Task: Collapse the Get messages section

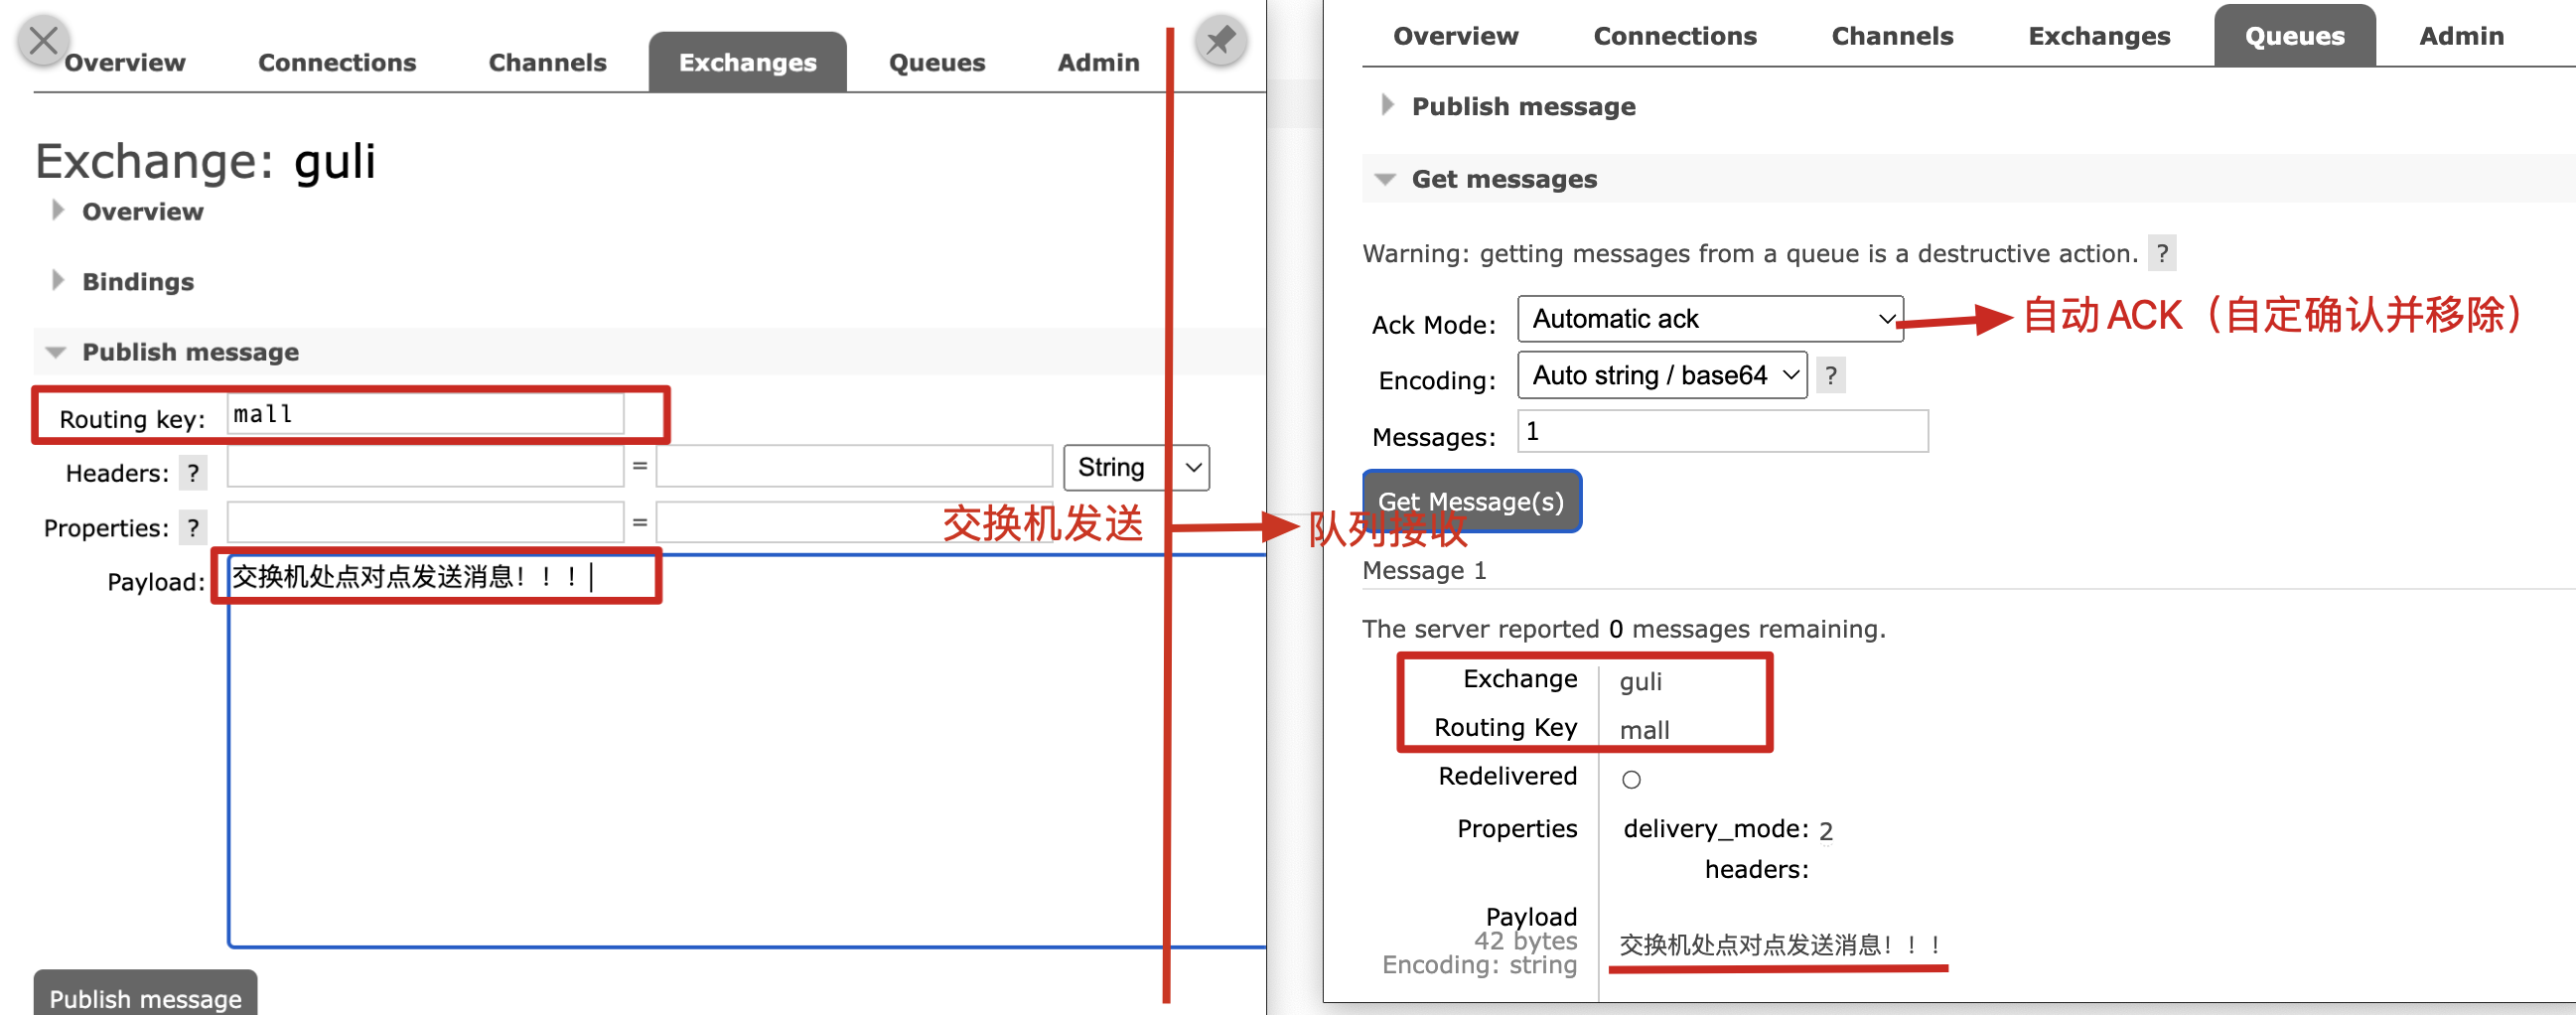Action: point(1503,179)
